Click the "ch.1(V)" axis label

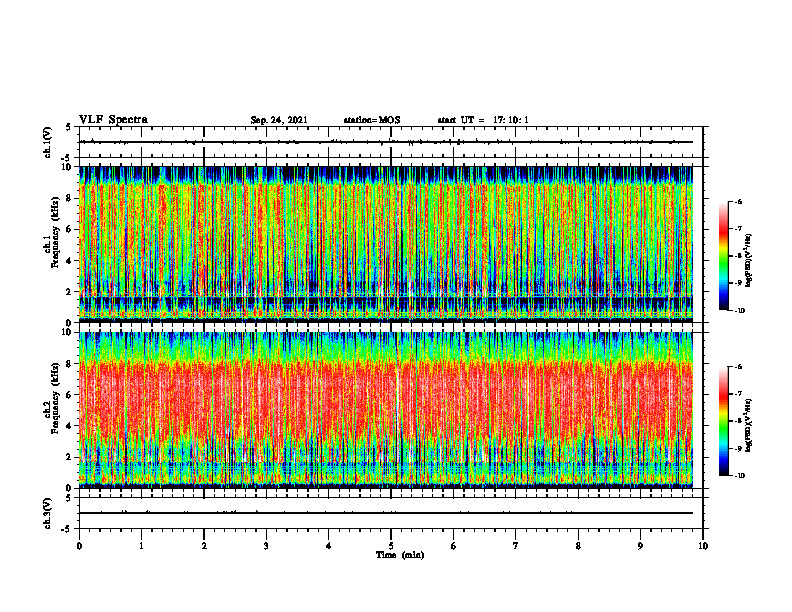tap(48, 142)
